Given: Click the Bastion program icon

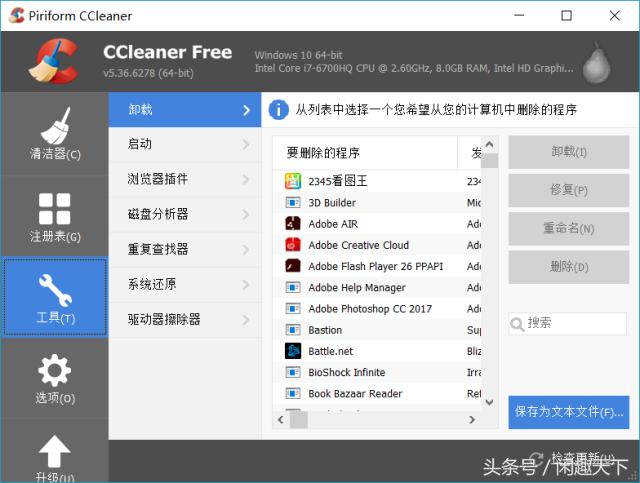Looking at the screenshot, I should coord(293,330).
